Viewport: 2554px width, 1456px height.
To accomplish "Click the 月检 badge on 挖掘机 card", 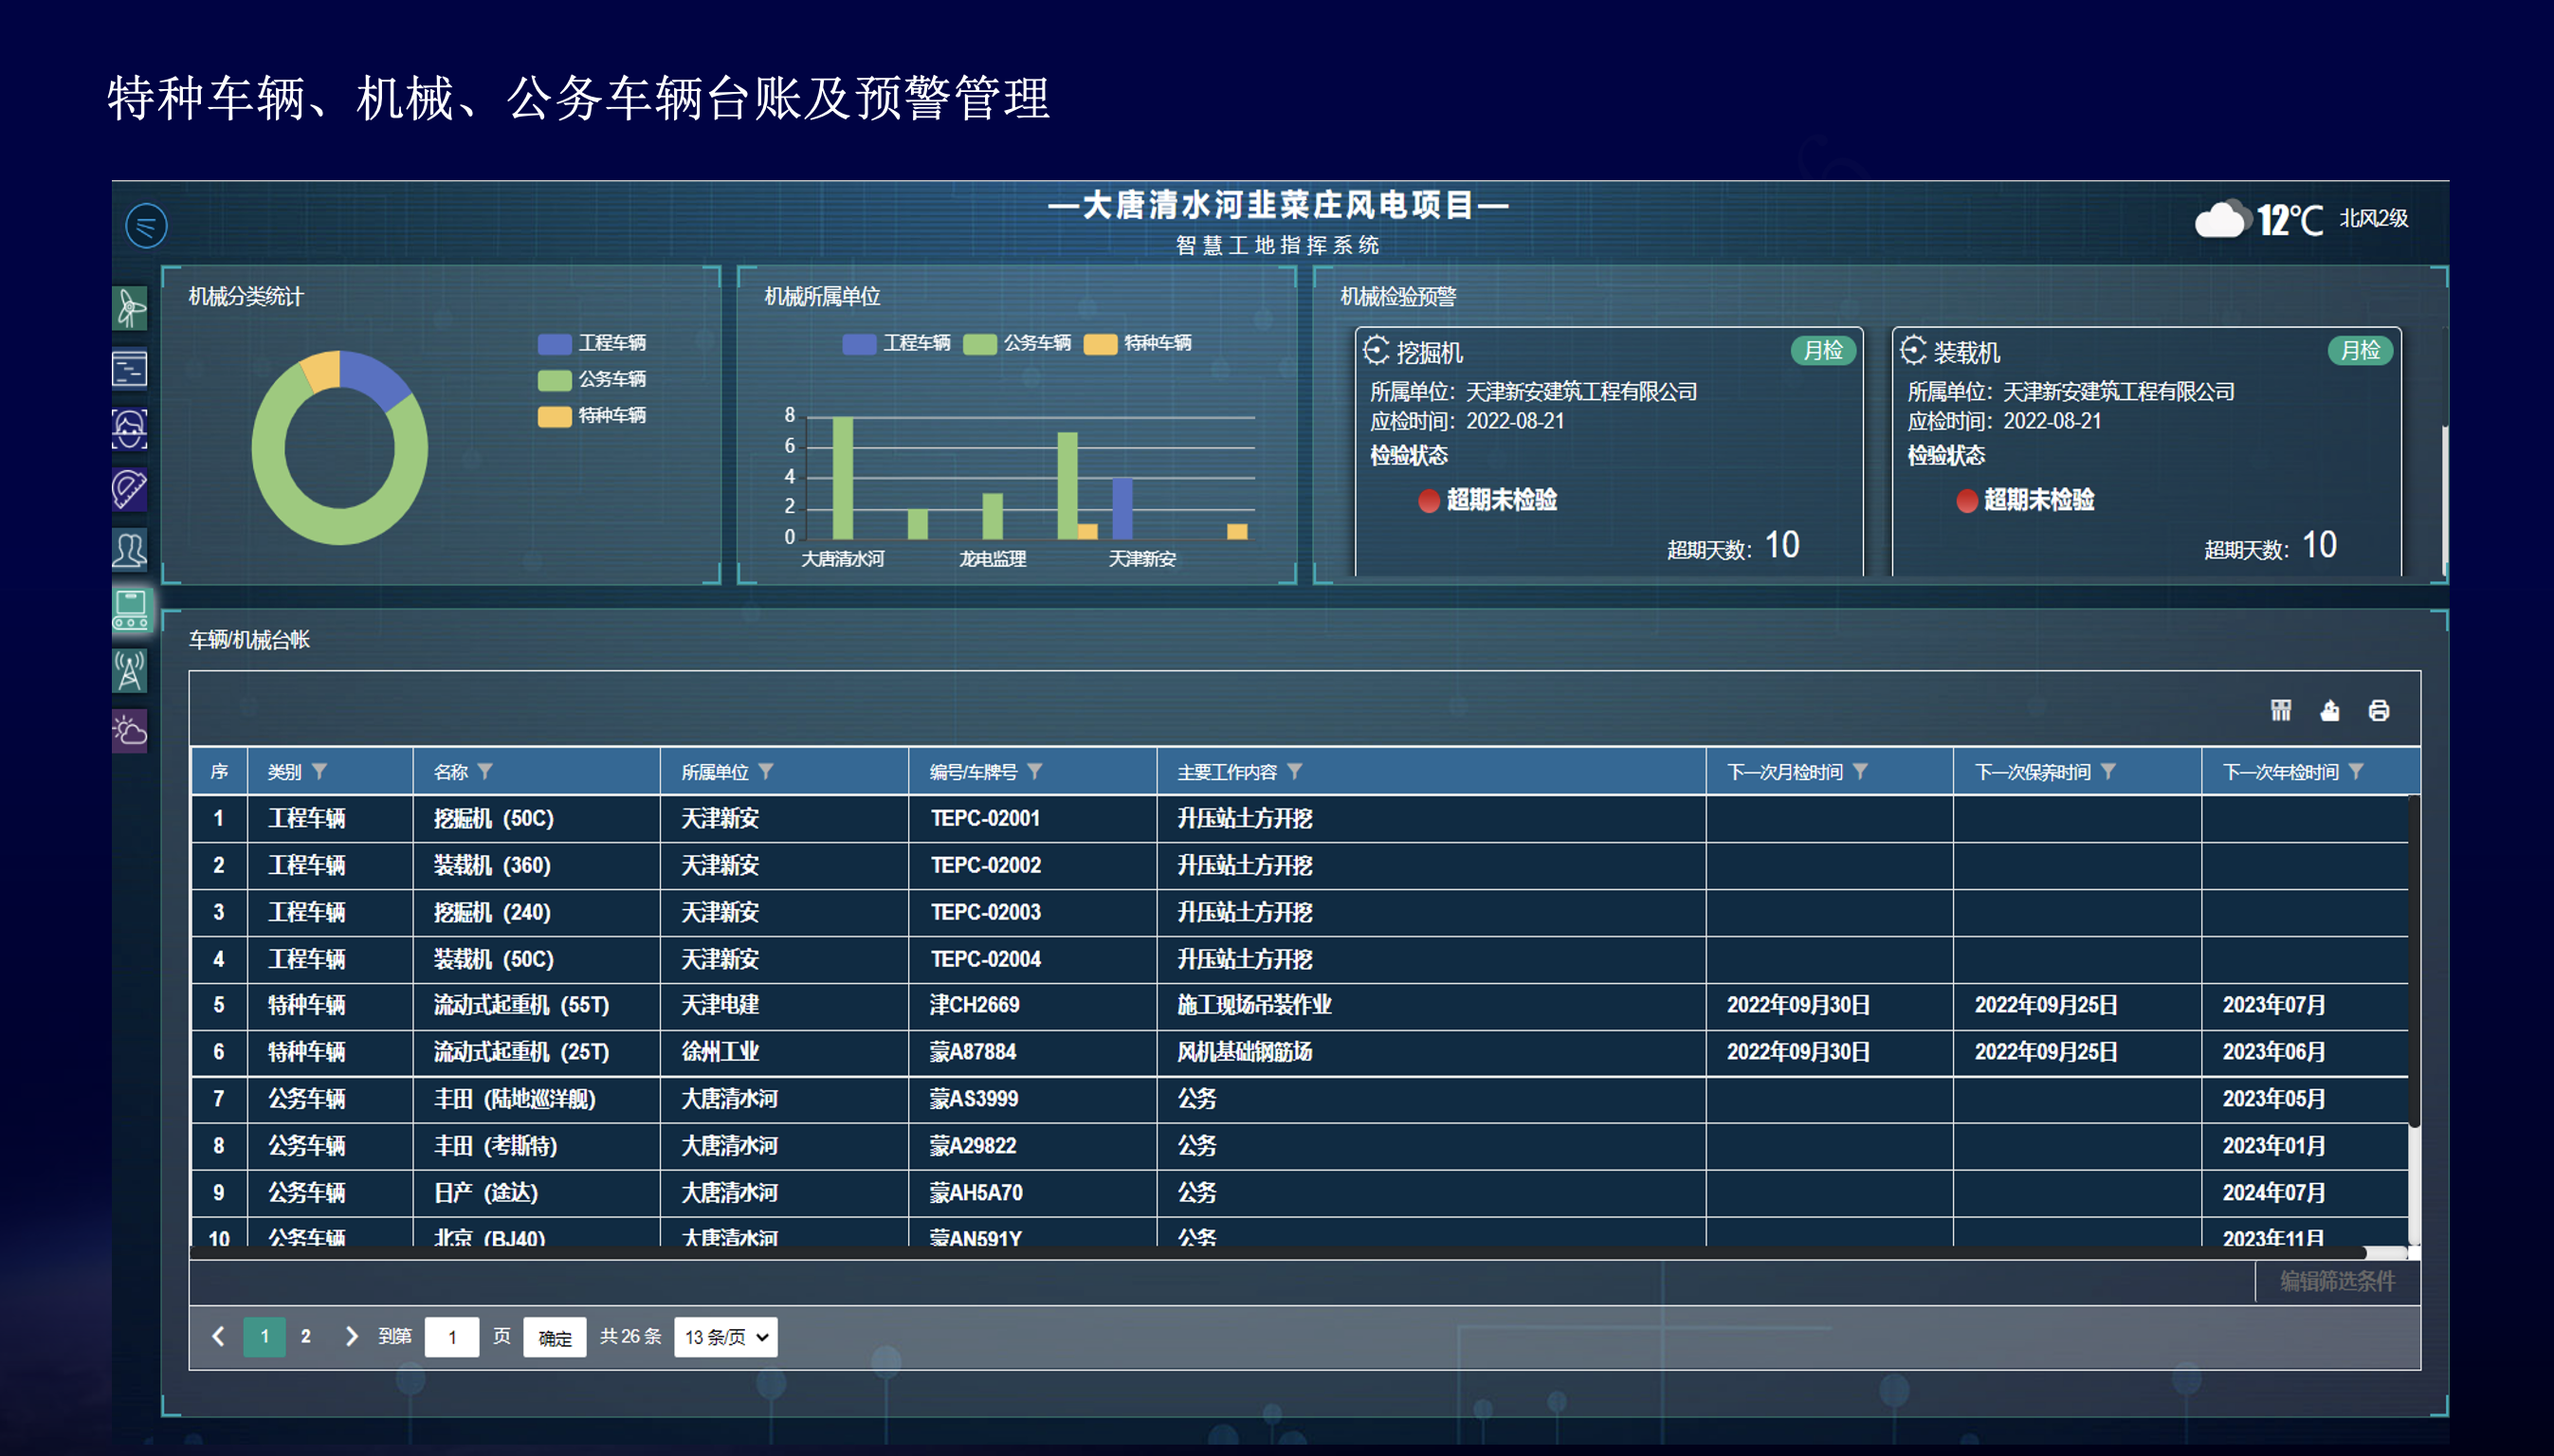I will click(x=1824, y=350).
